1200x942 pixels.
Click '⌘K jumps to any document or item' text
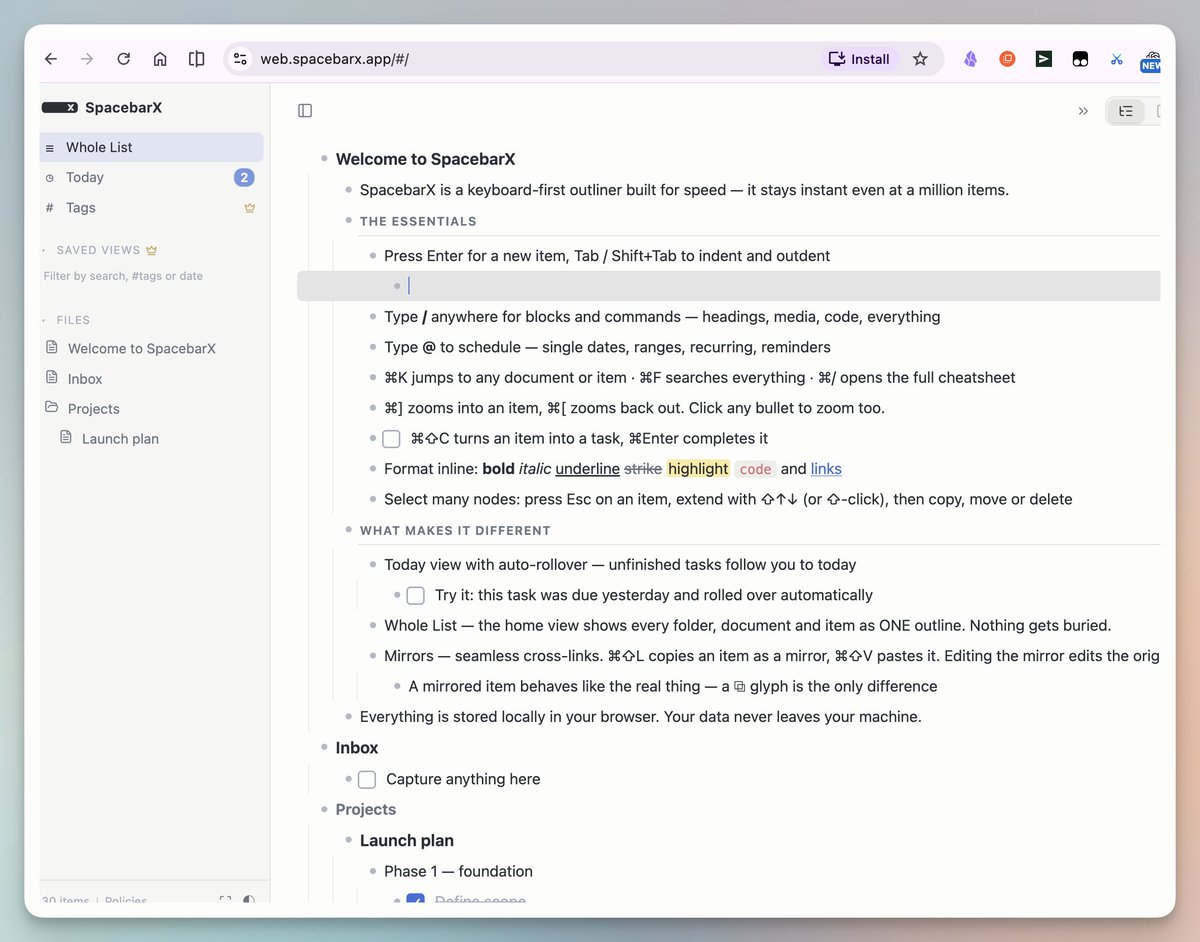(x=700, y=378)
